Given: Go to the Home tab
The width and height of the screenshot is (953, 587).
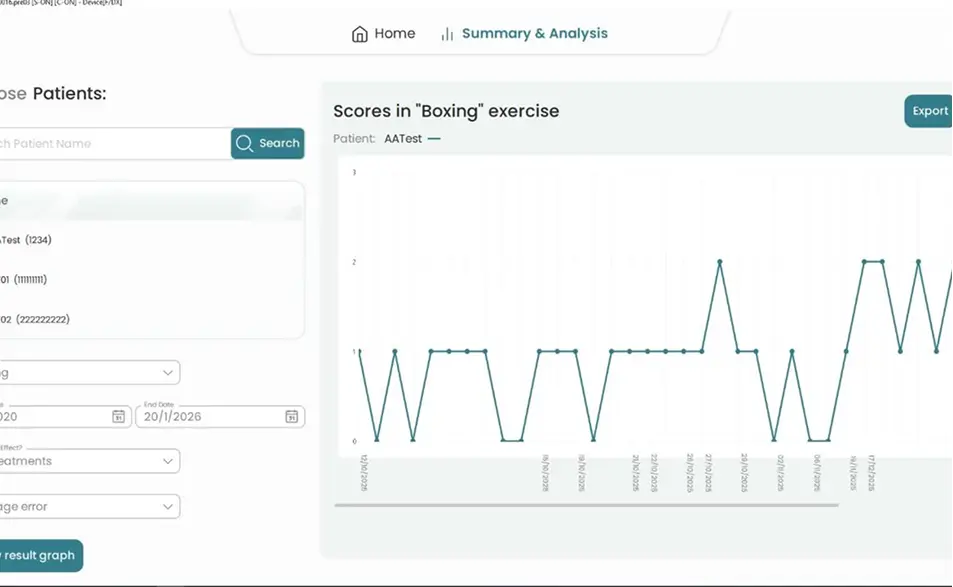Looking at the screenshot, I should tap(384, 33).
